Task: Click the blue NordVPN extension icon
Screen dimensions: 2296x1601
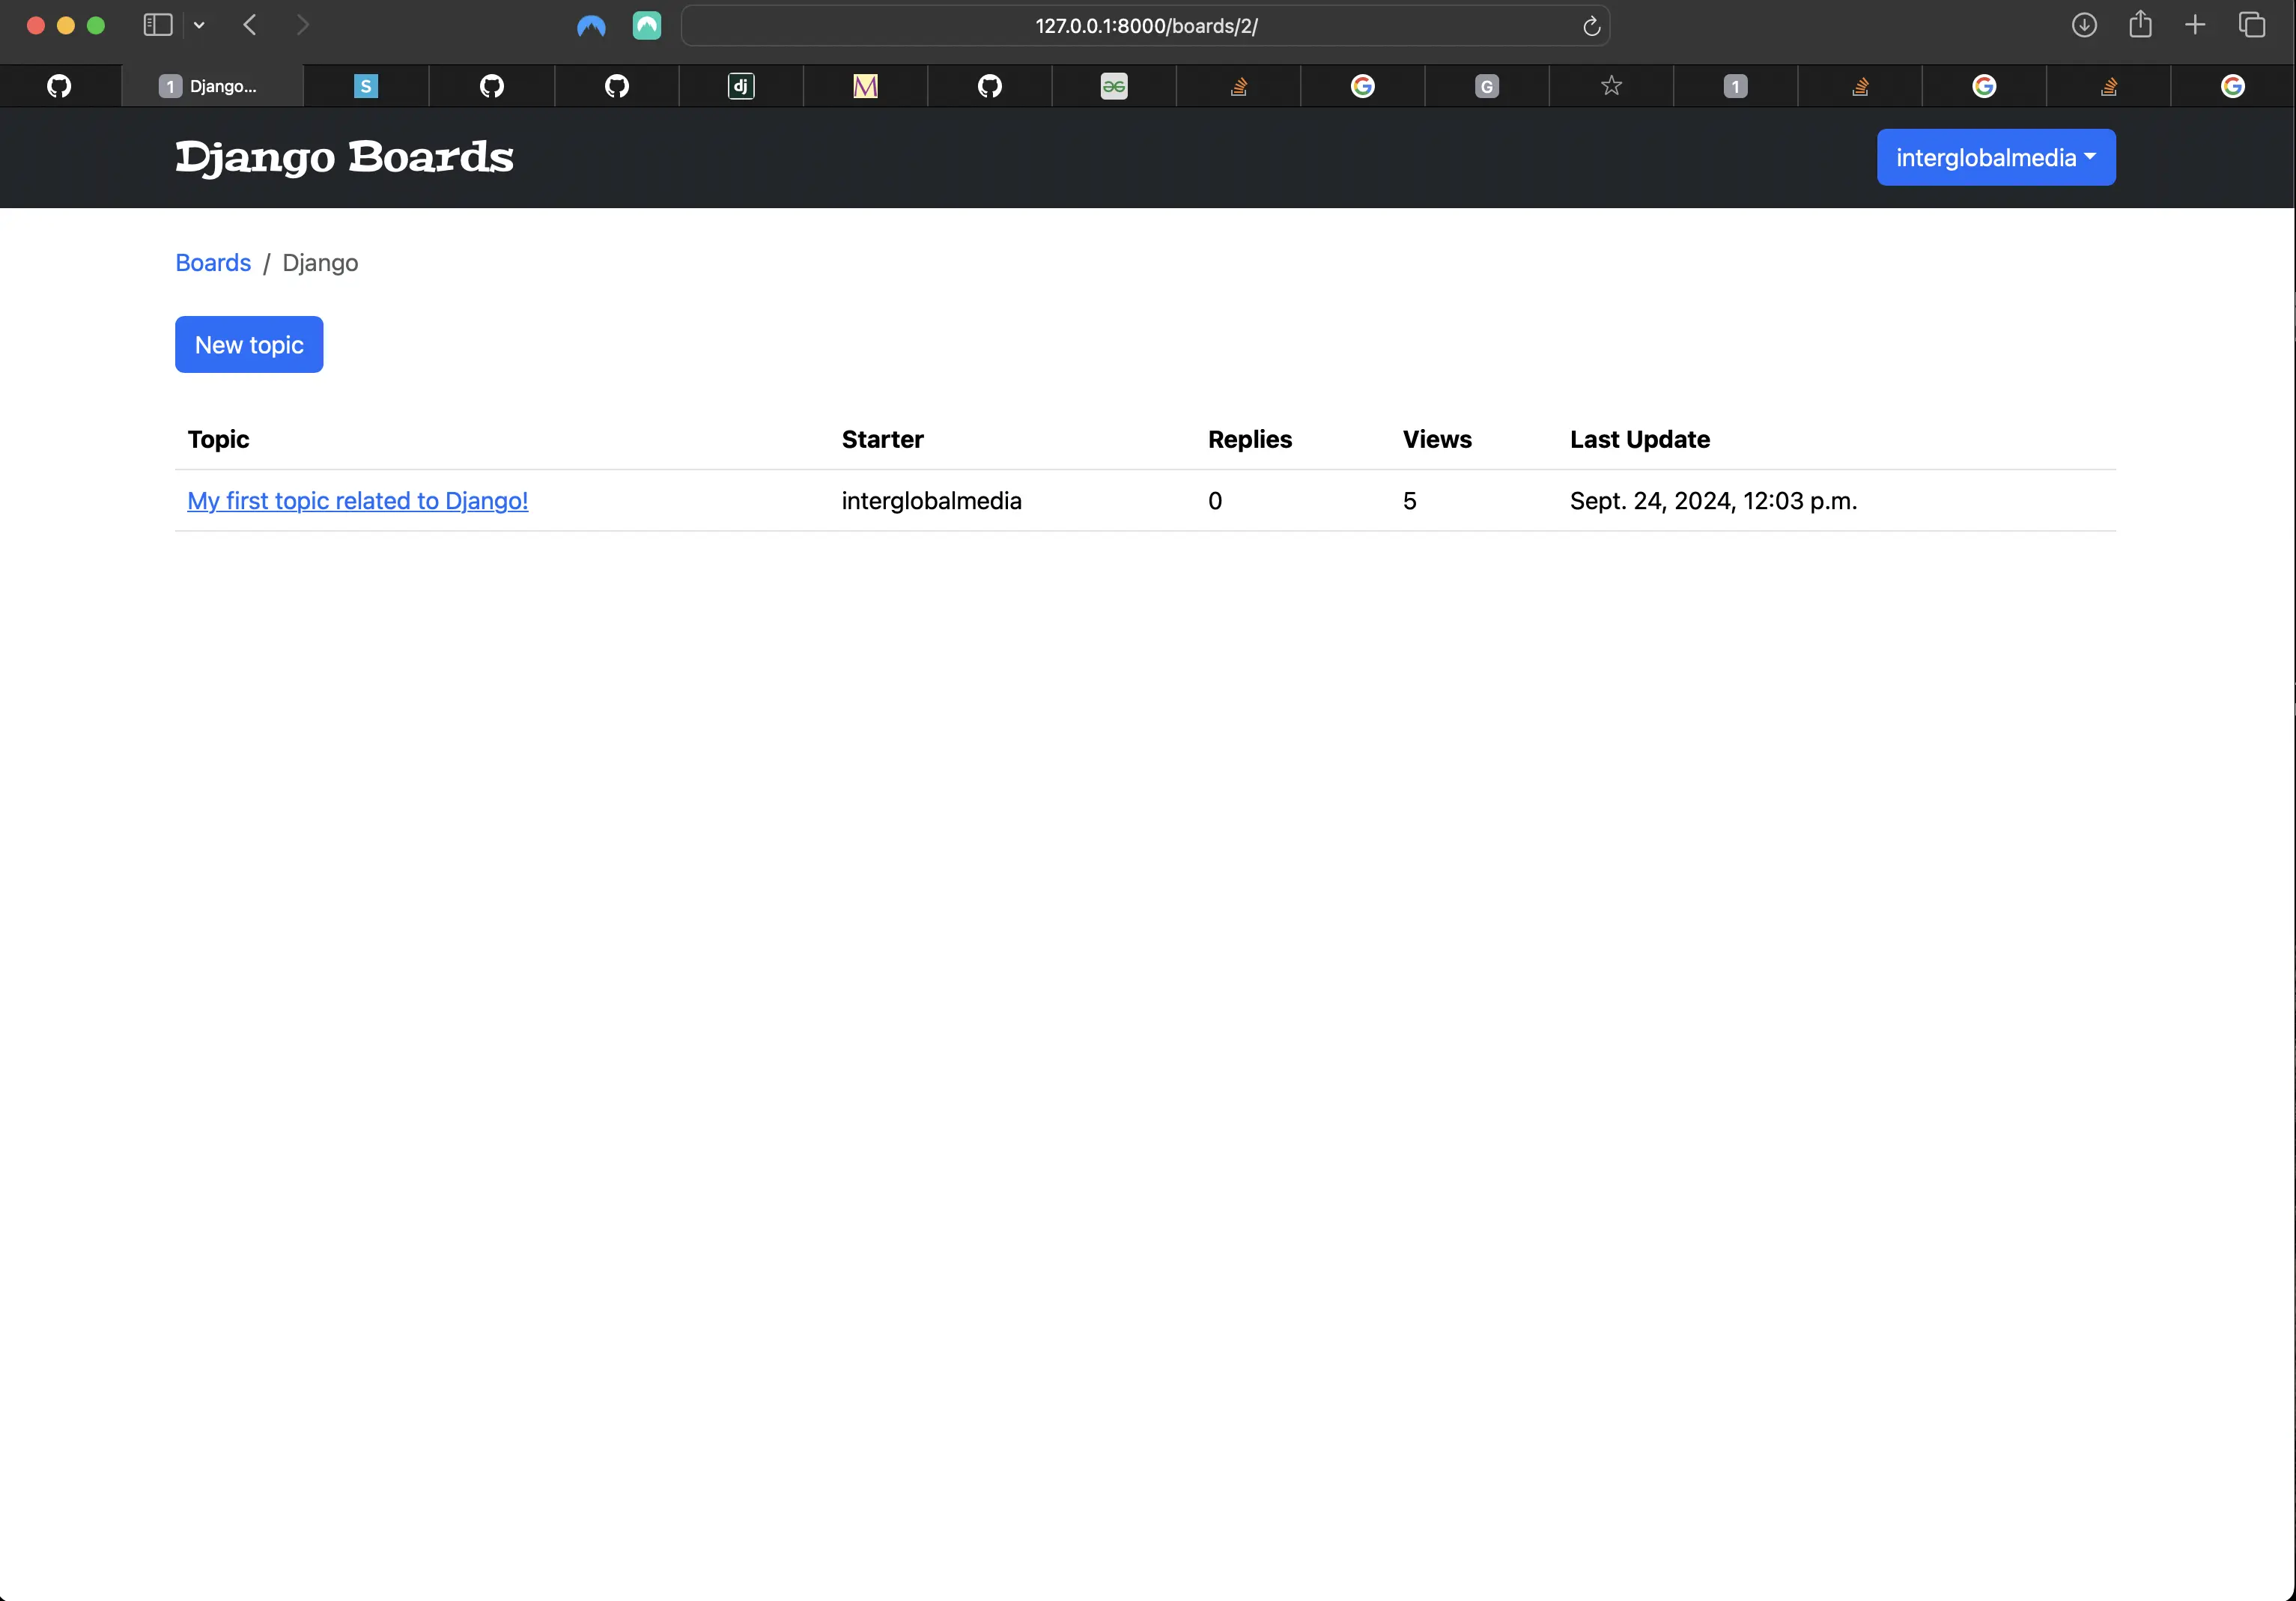Action: [x=591, y=26]
